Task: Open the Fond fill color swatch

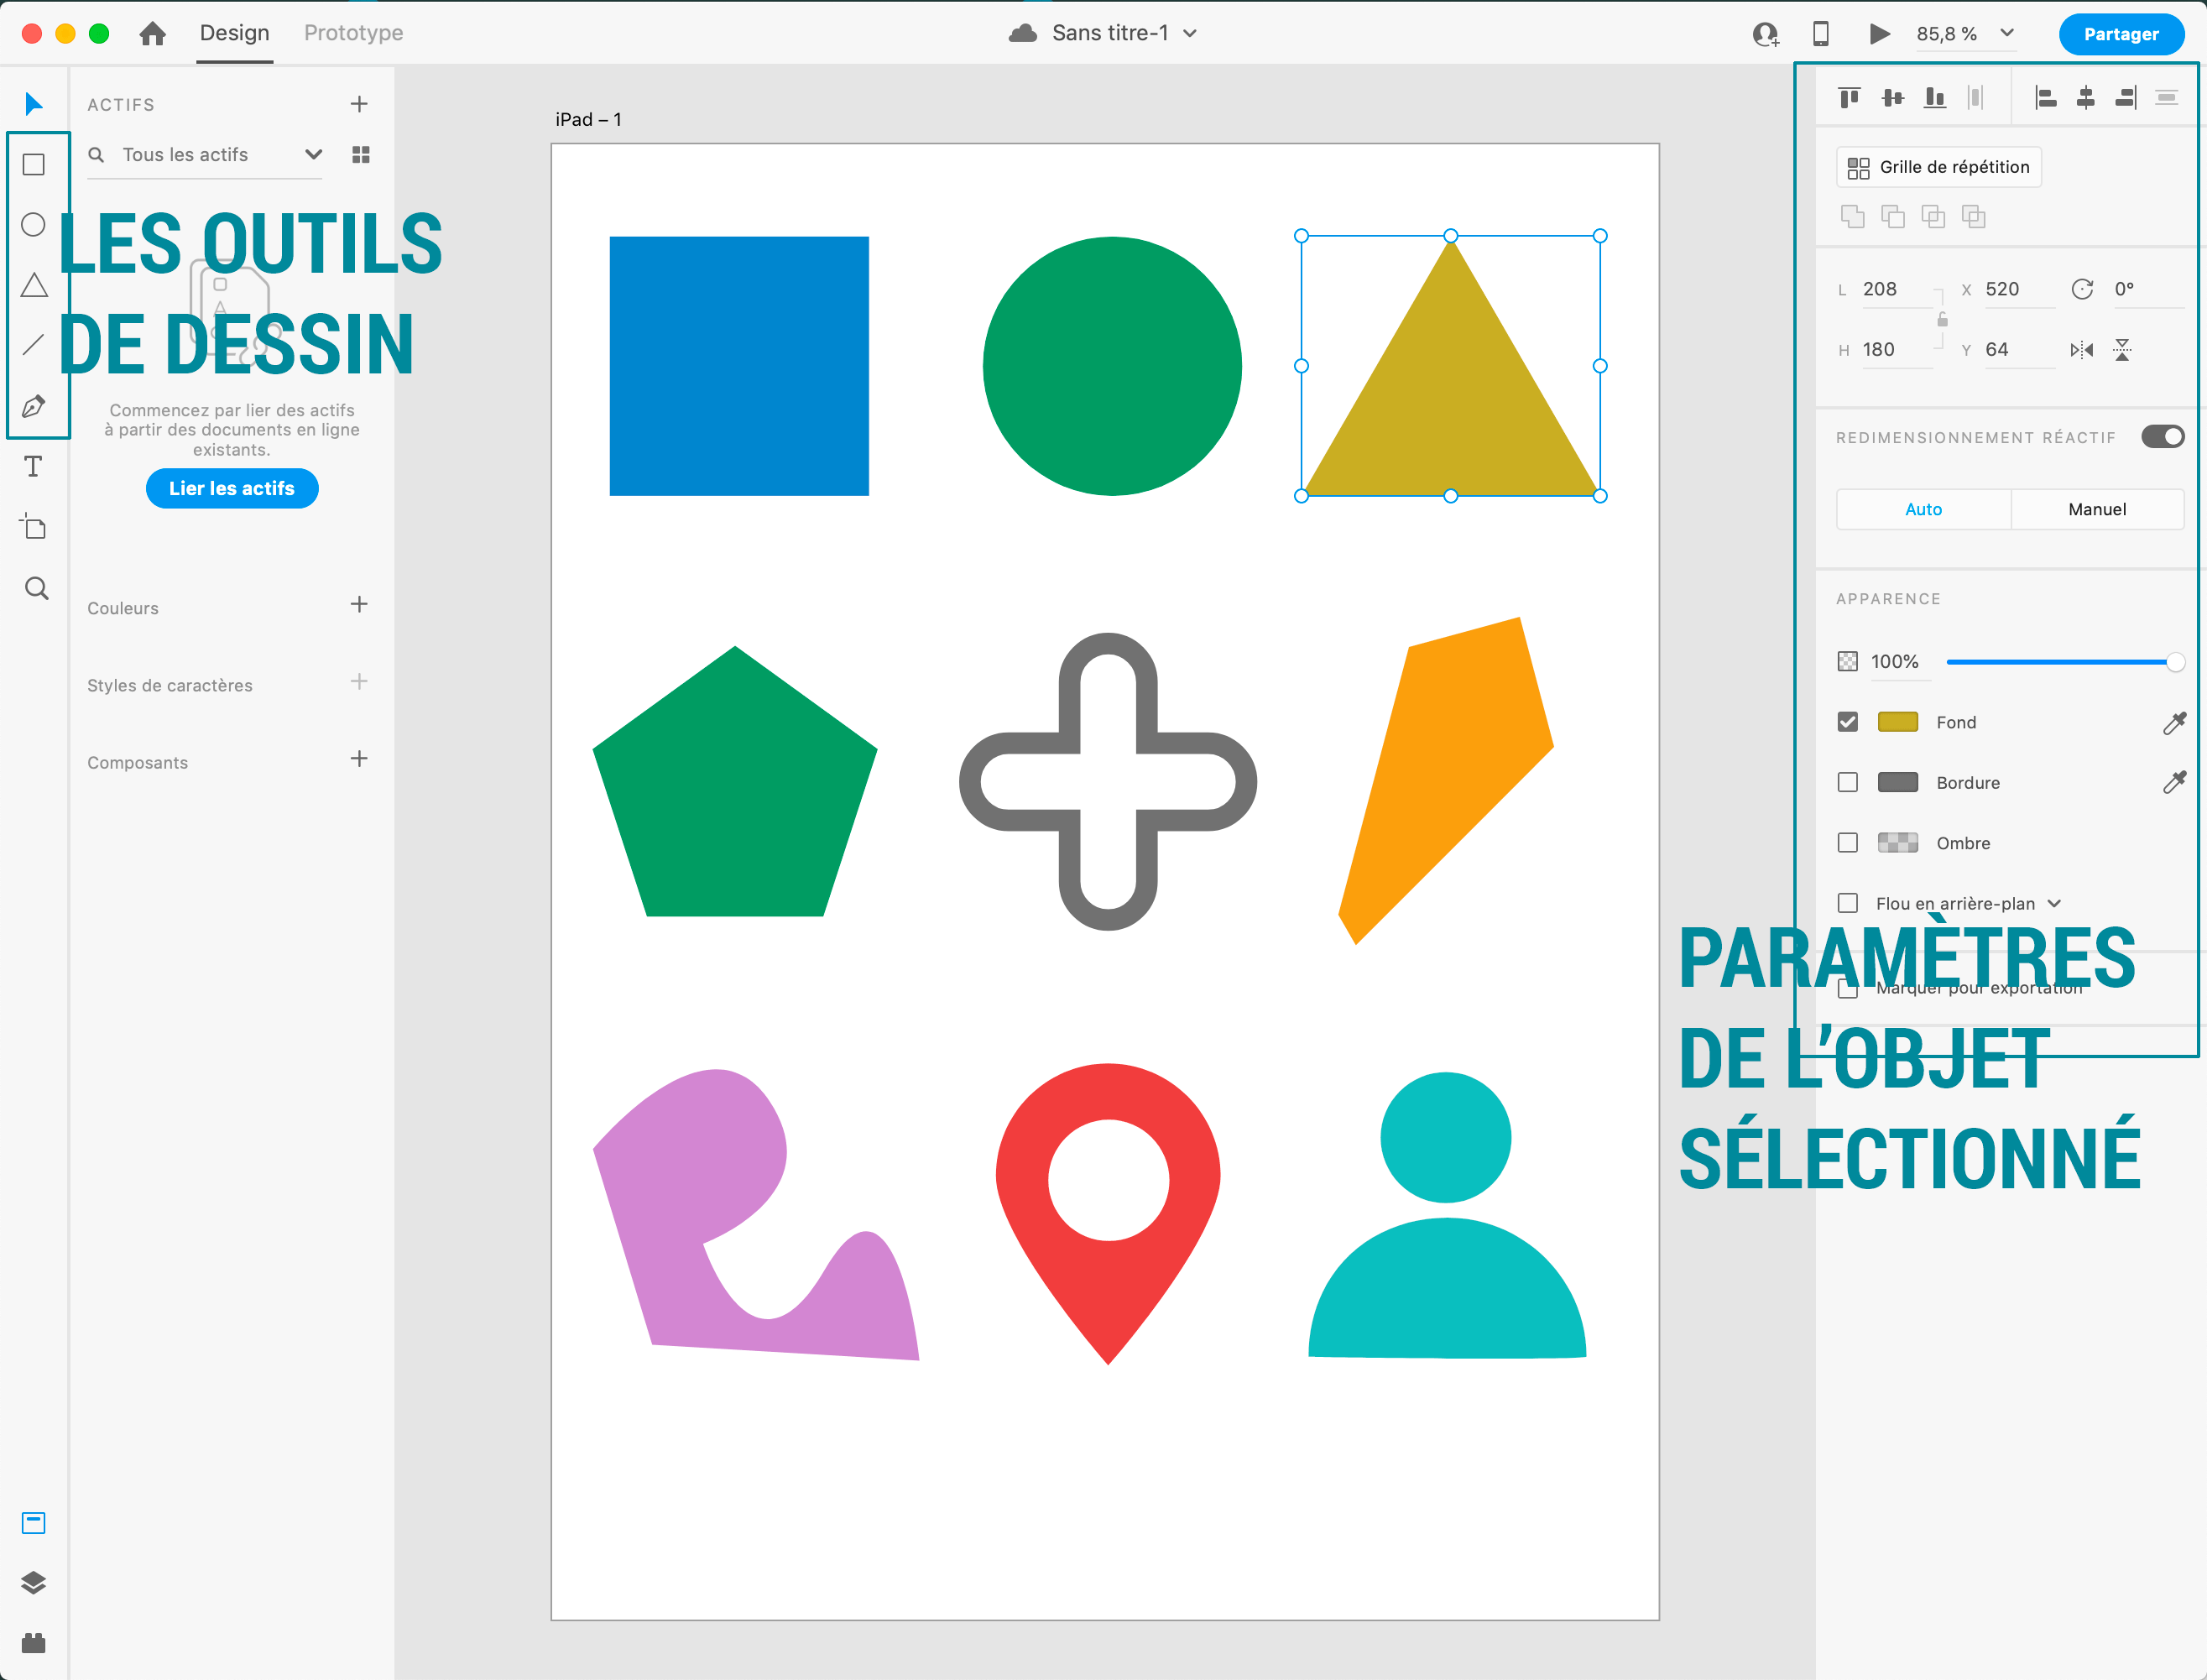Action: point(1897,722)
